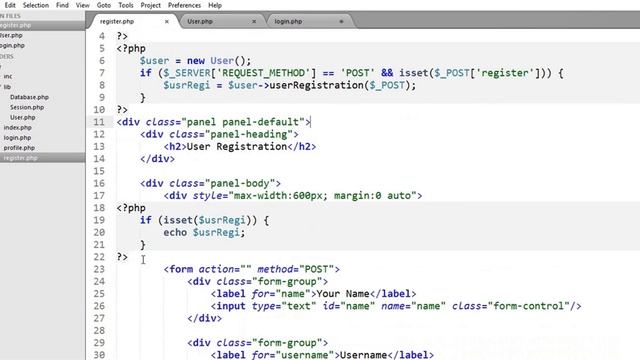Collapse the lib folder in sidebar
This screenshot has width=640, height=360.
(7, 87)
